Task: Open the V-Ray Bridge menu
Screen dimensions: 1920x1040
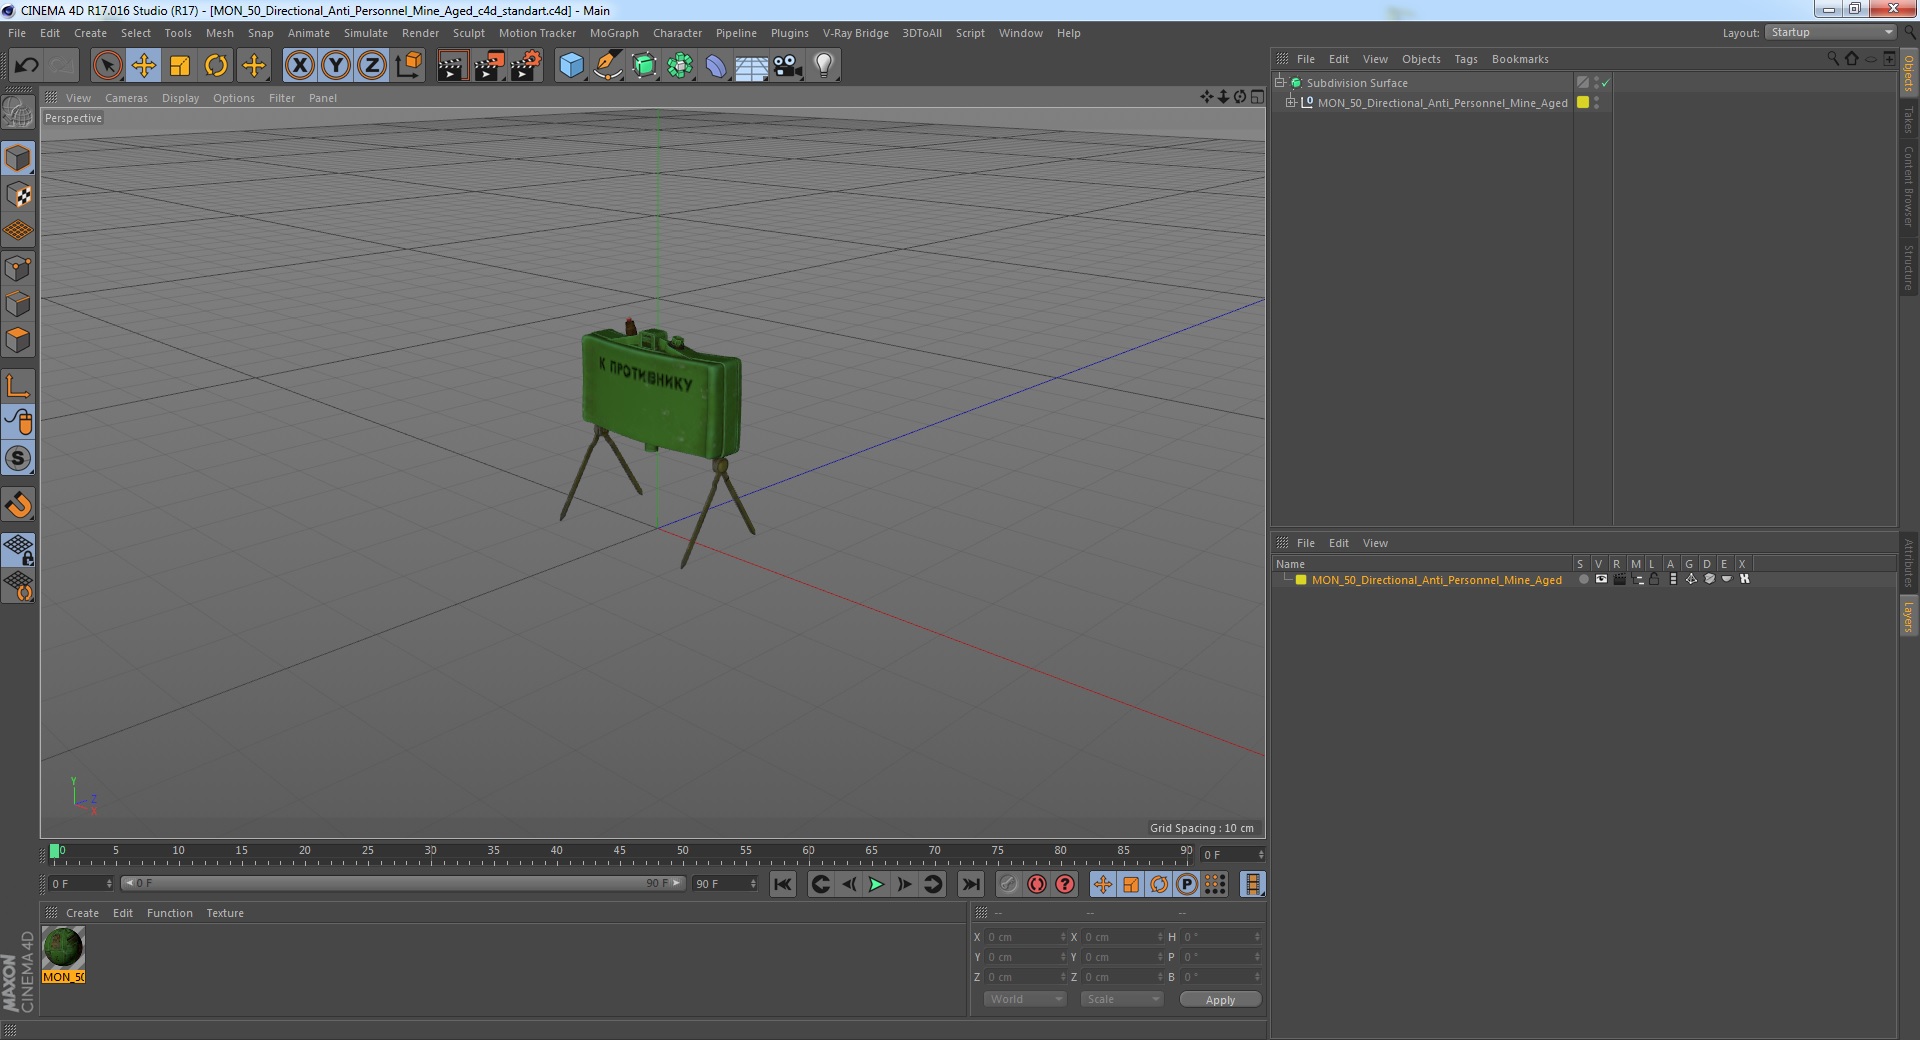Action: click(x=855, y=33)
